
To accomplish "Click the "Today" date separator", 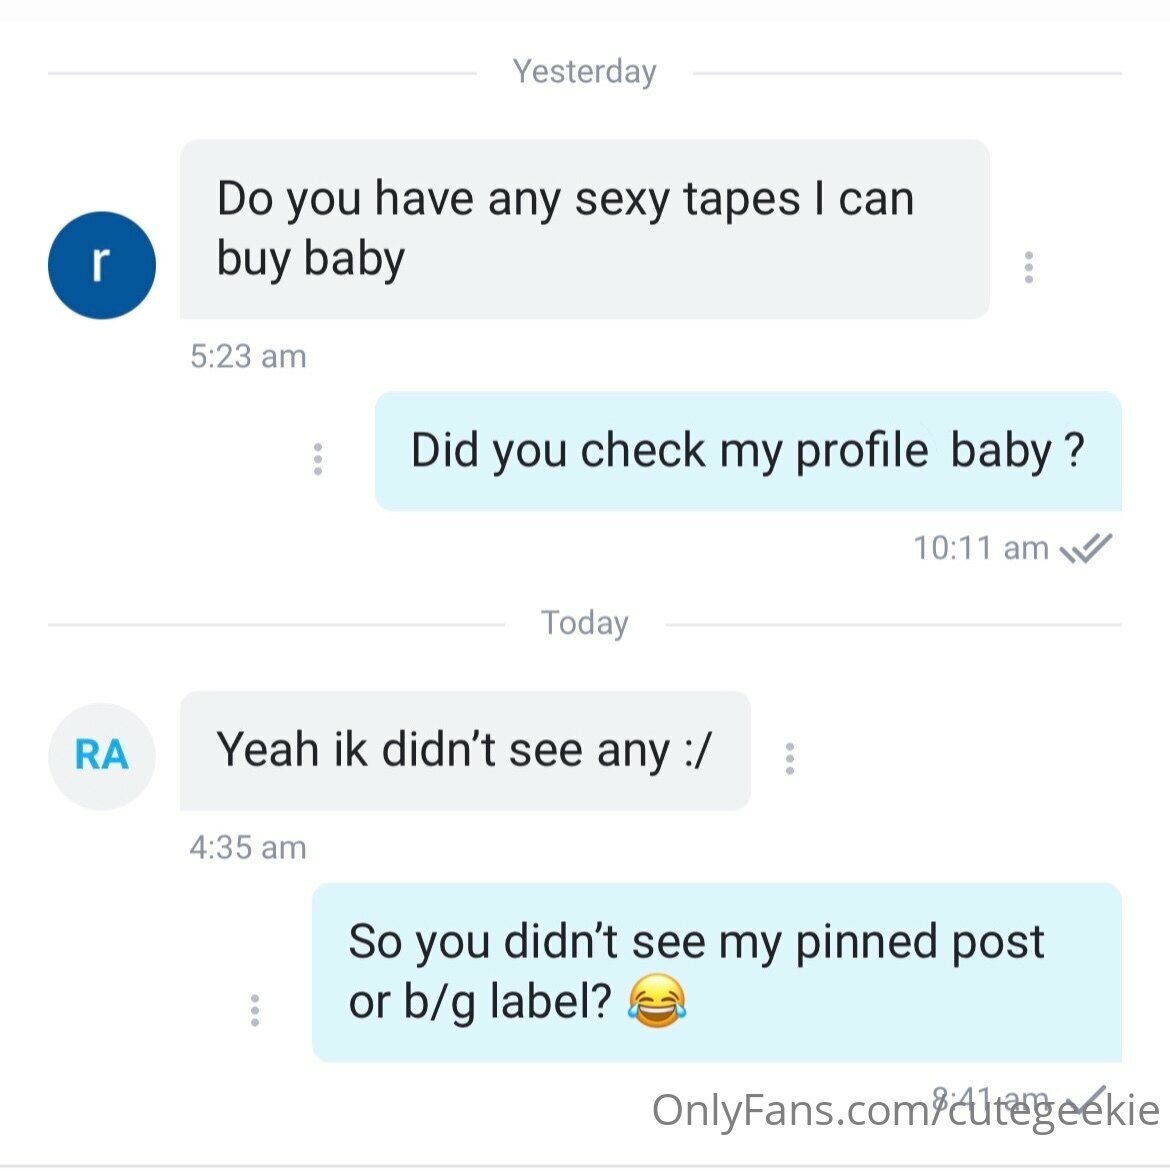I will [x=584, y=623].
